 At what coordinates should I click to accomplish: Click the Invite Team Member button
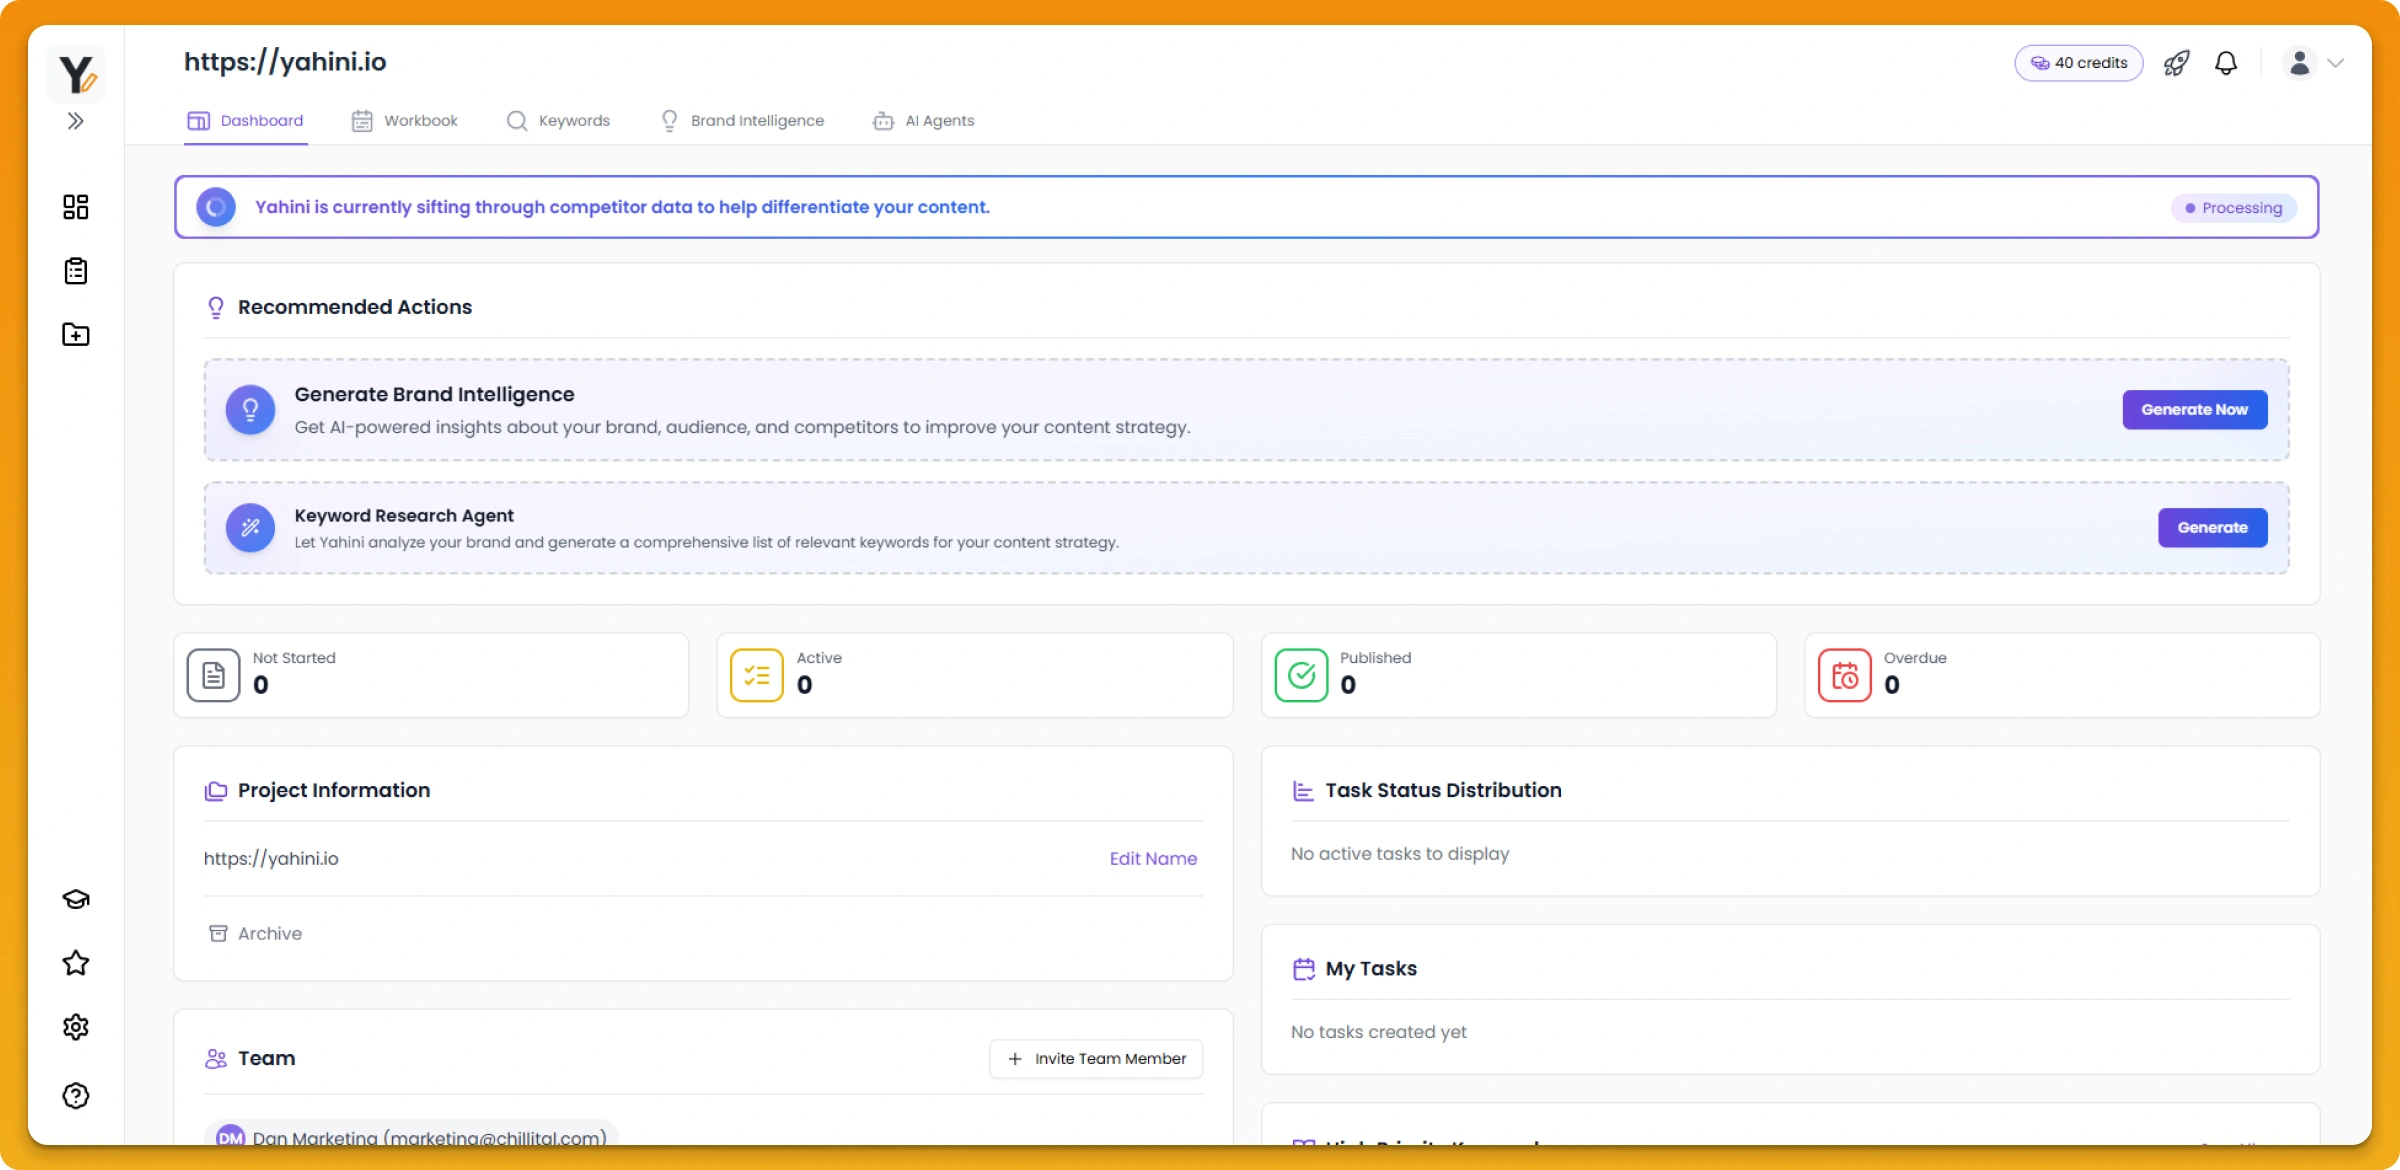(x=1096, y=1058)
